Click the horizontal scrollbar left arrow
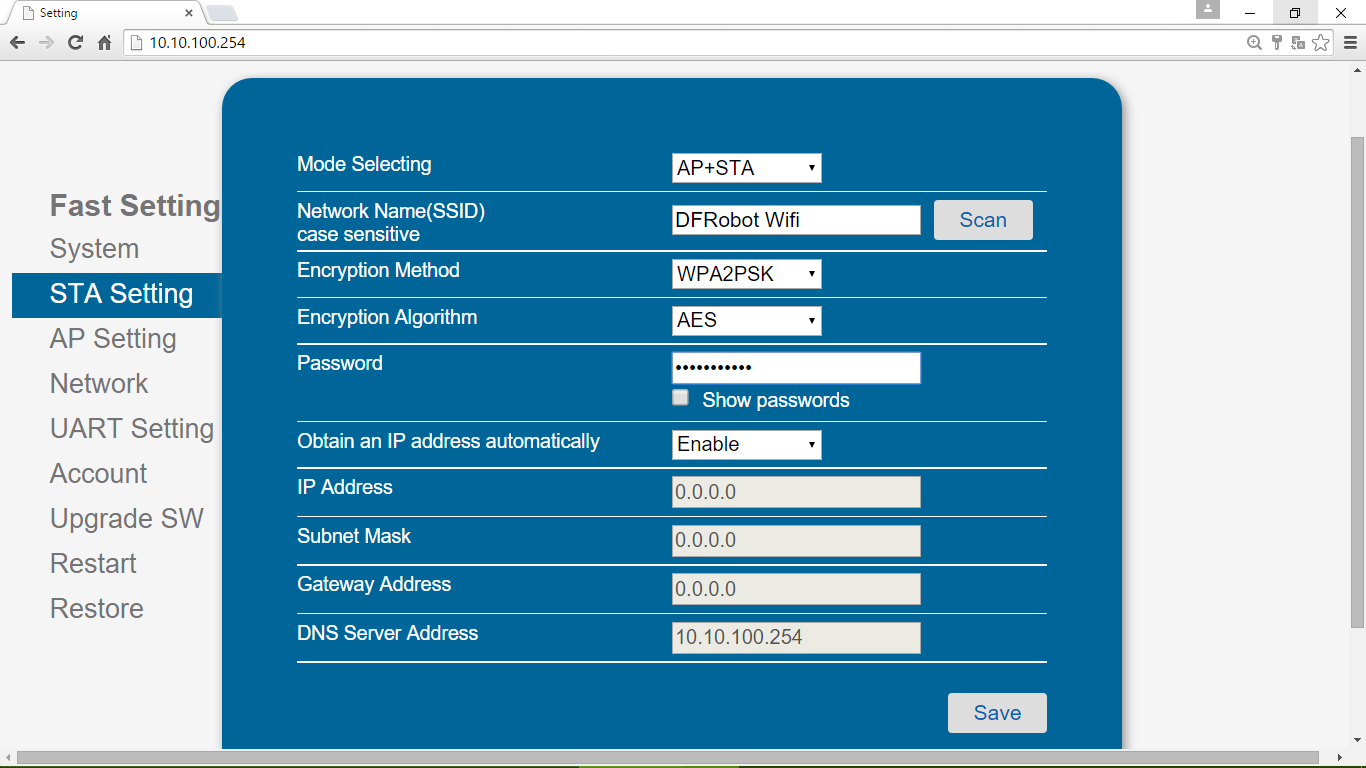Screen dimensions: 1366x768 [8, 758]
